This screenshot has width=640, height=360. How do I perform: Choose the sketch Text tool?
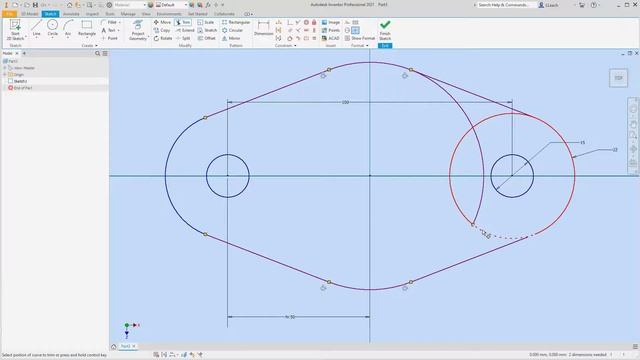tap(109, 30)
